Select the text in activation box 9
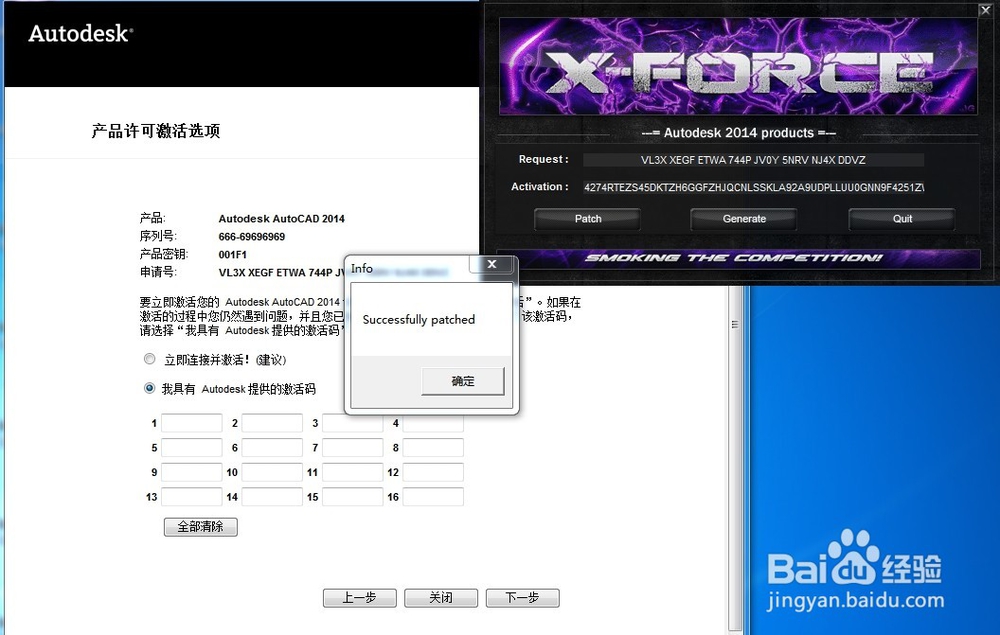This screenshot has width=1000, height=635. pyautogui.click(x=191, y=472)
